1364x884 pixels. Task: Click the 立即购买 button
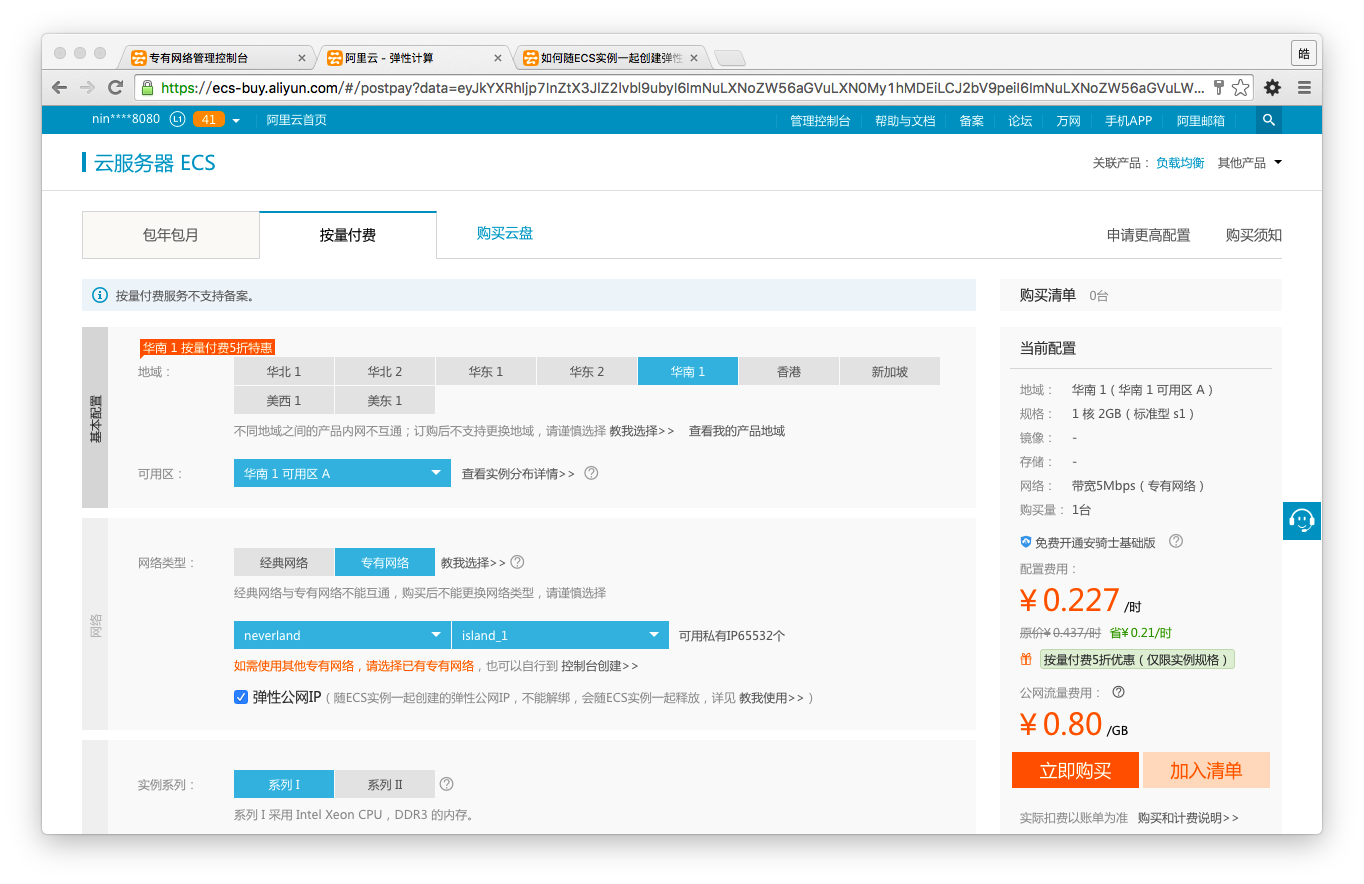(1075, 770)
